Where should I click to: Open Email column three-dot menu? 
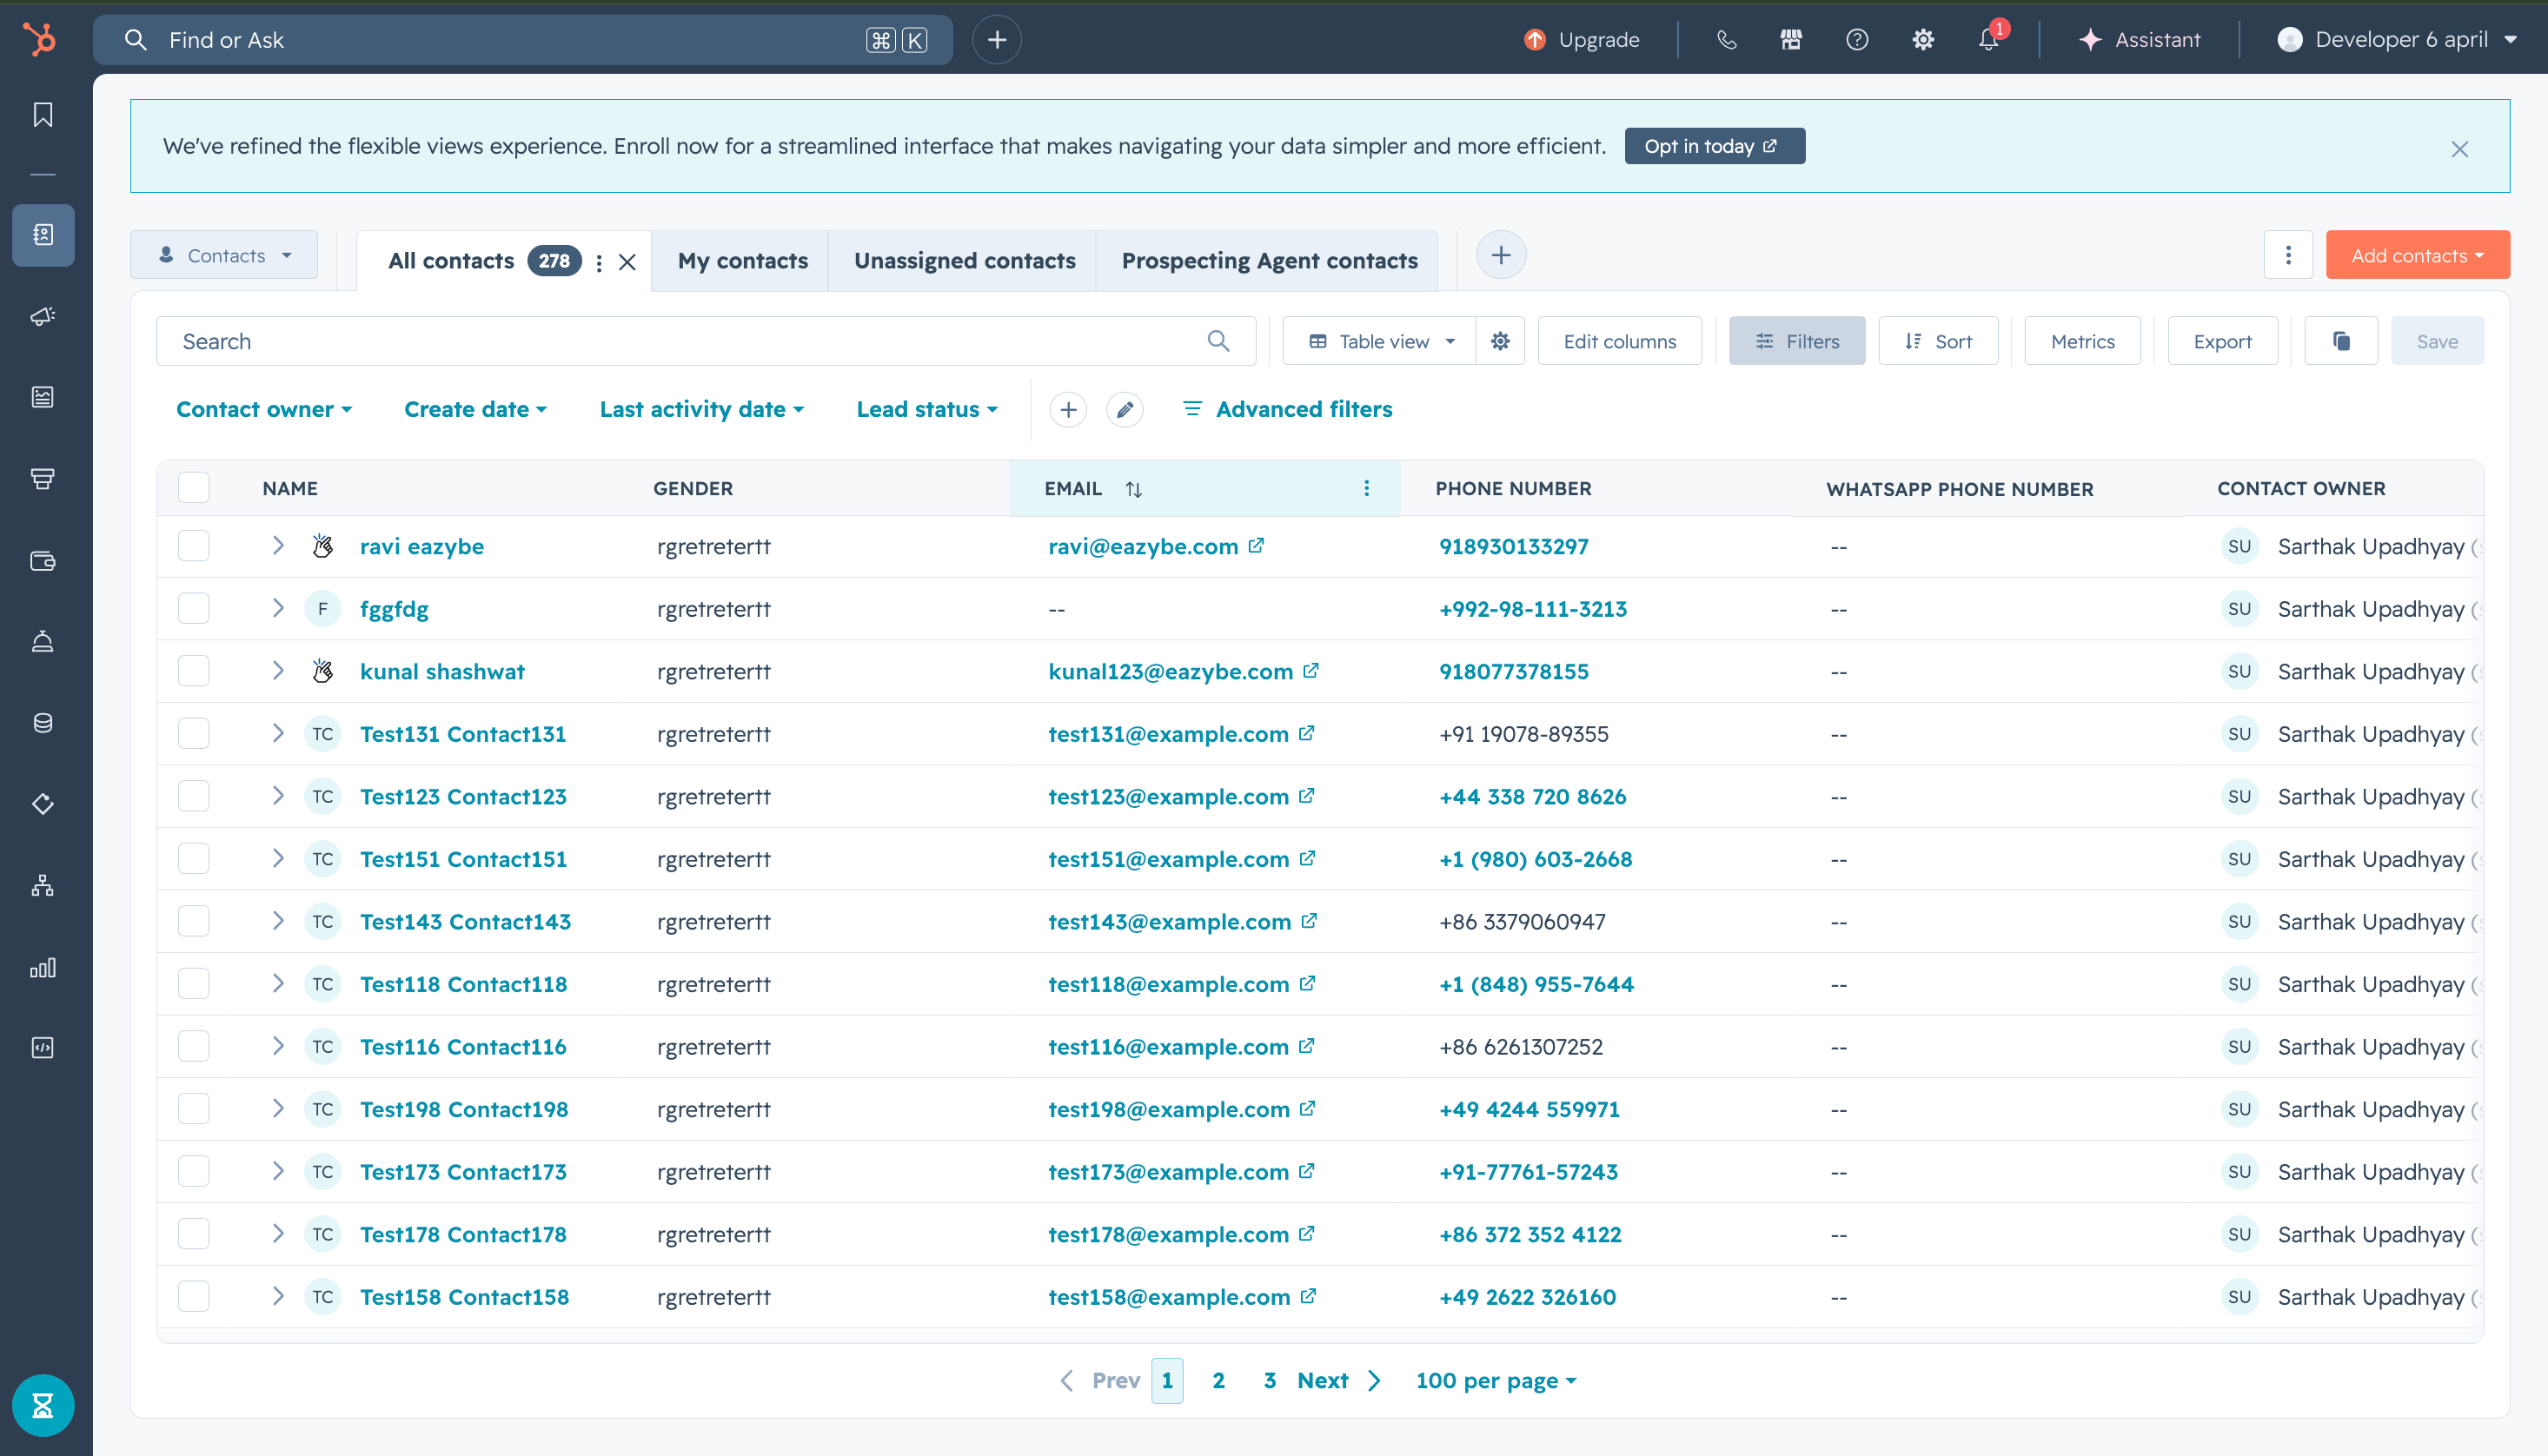point(1367,488)
